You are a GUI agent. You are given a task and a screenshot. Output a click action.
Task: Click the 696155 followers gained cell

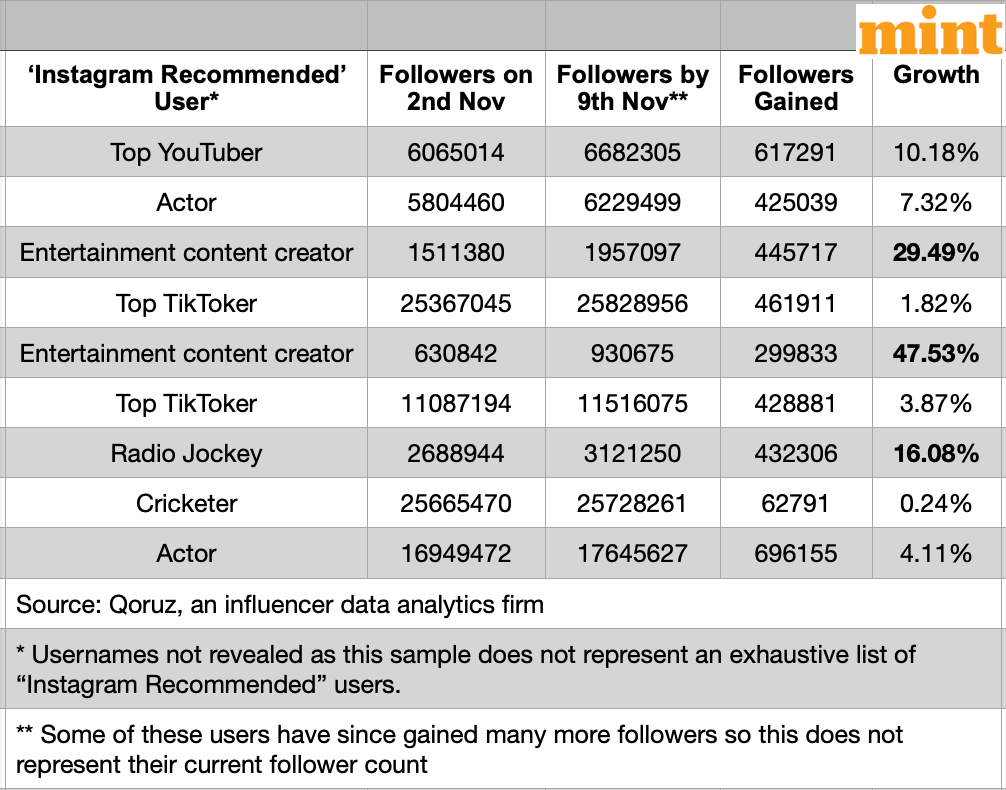[796, 553]
